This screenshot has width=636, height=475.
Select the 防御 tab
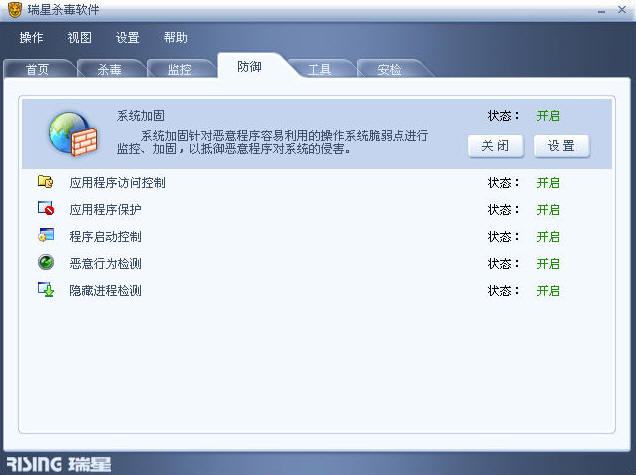250,66
